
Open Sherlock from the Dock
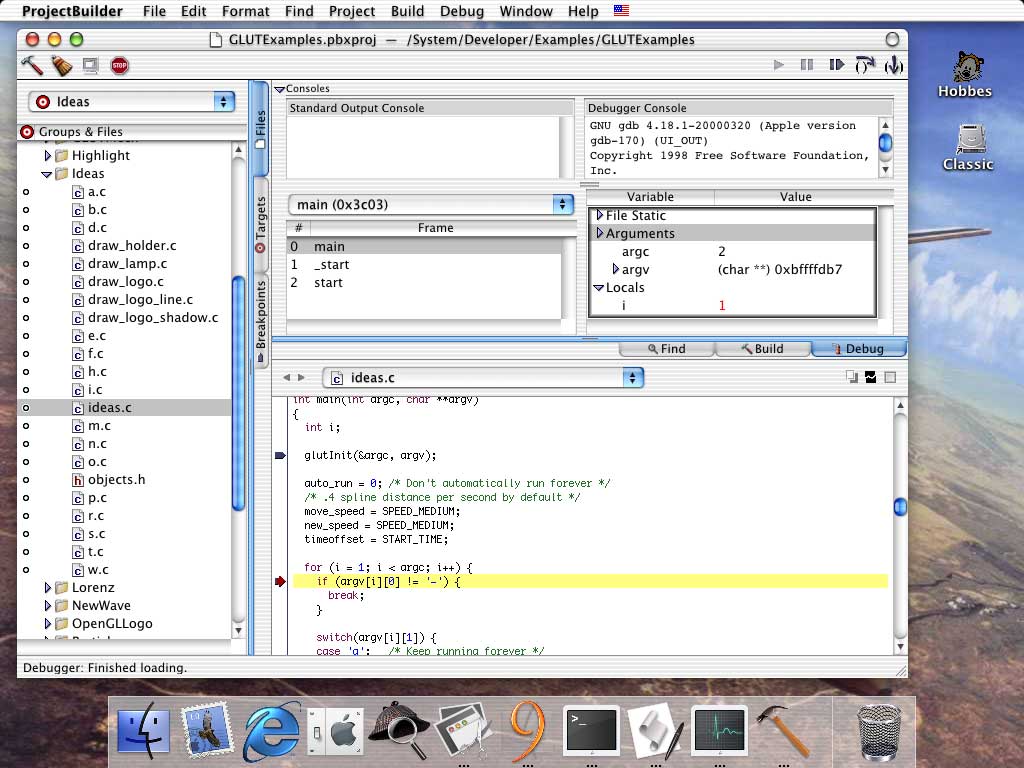click(x=398, y=729)
